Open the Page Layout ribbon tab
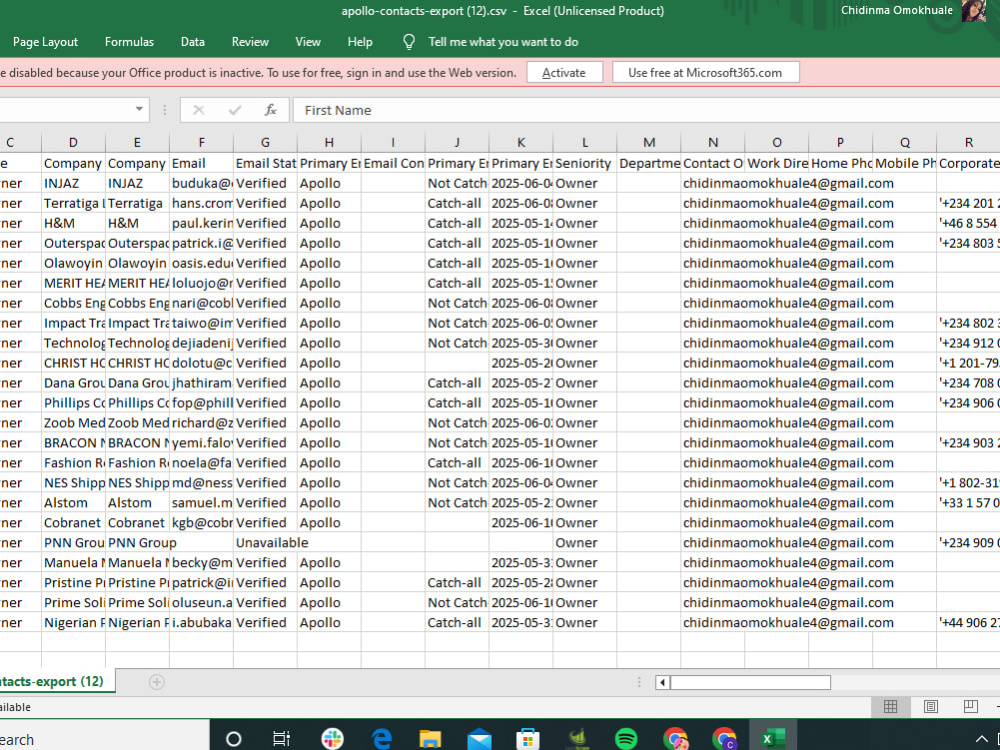The image size is (1000, 750). 45,42
